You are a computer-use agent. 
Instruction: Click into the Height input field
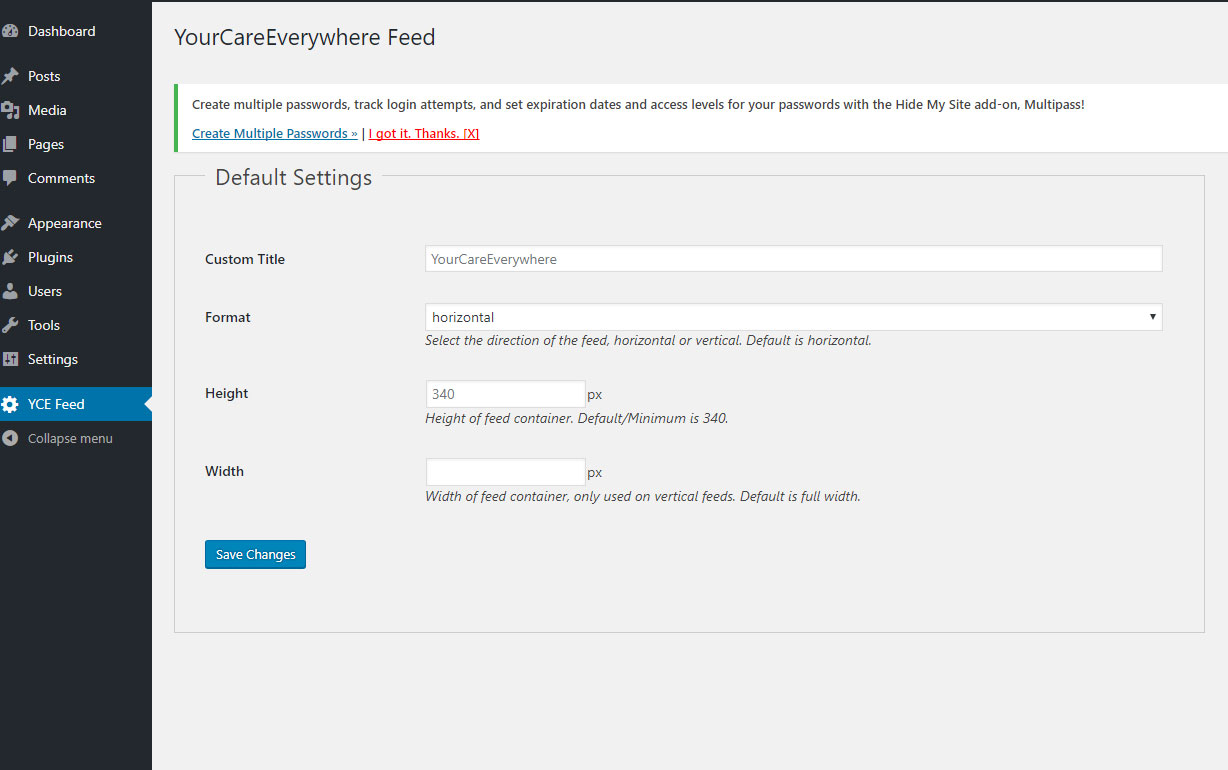506,394
